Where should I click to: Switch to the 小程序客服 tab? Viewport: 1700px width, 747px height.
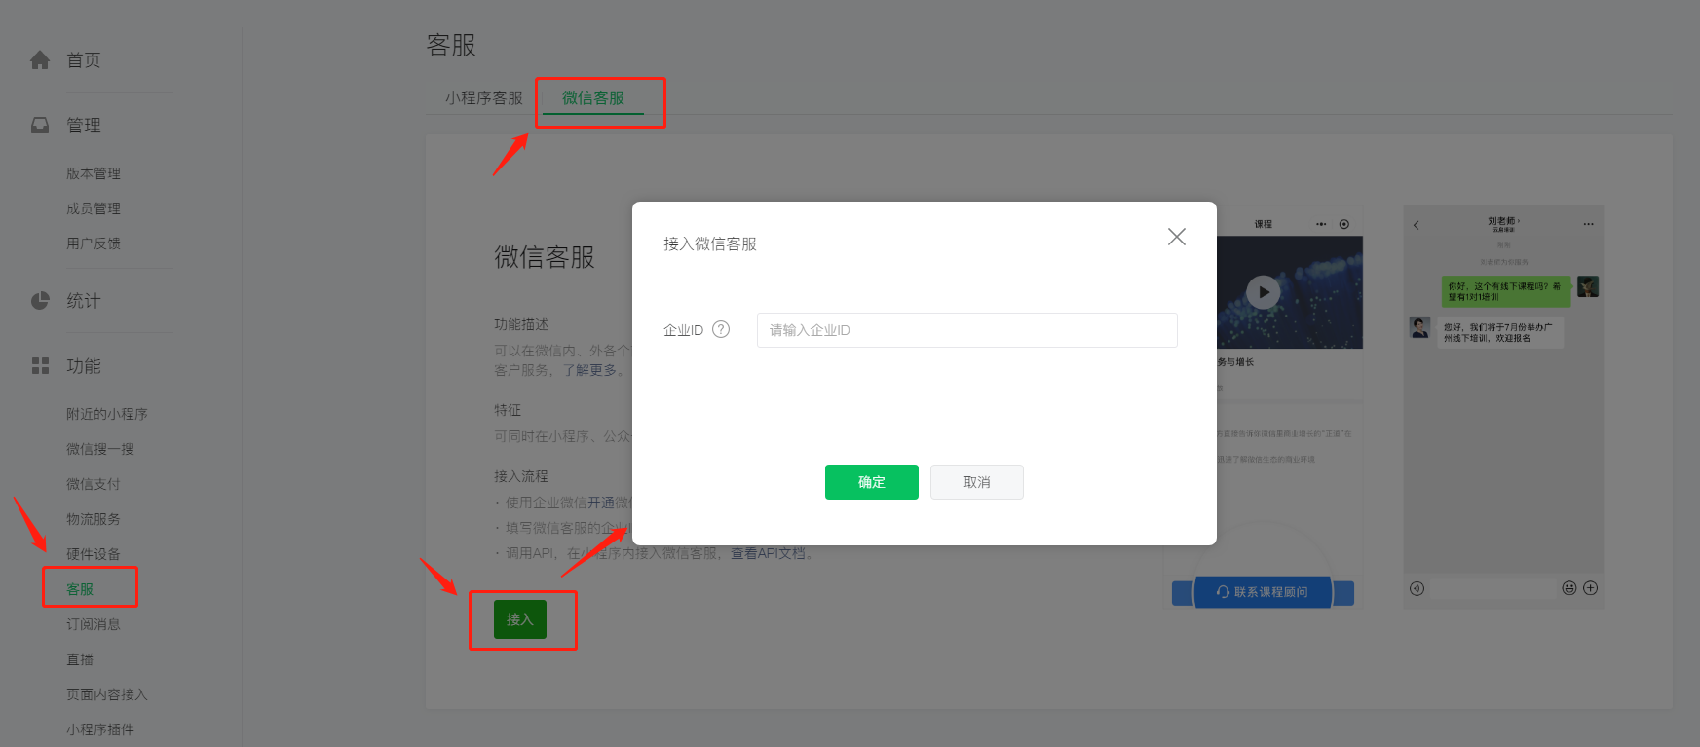[x=484, y=98]
